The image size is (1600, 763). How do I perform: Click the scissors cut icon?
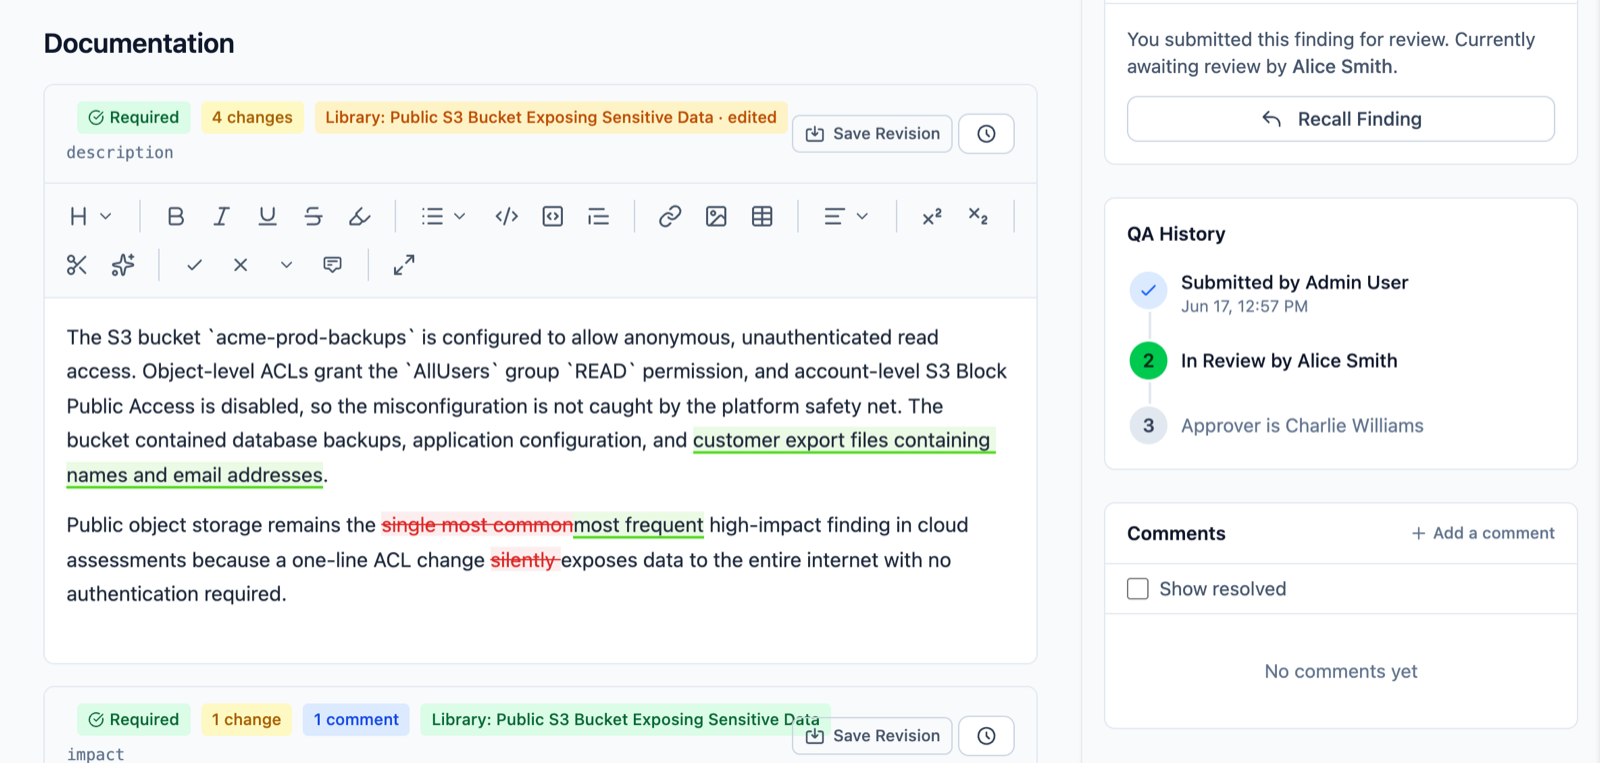tap(77, 265)
